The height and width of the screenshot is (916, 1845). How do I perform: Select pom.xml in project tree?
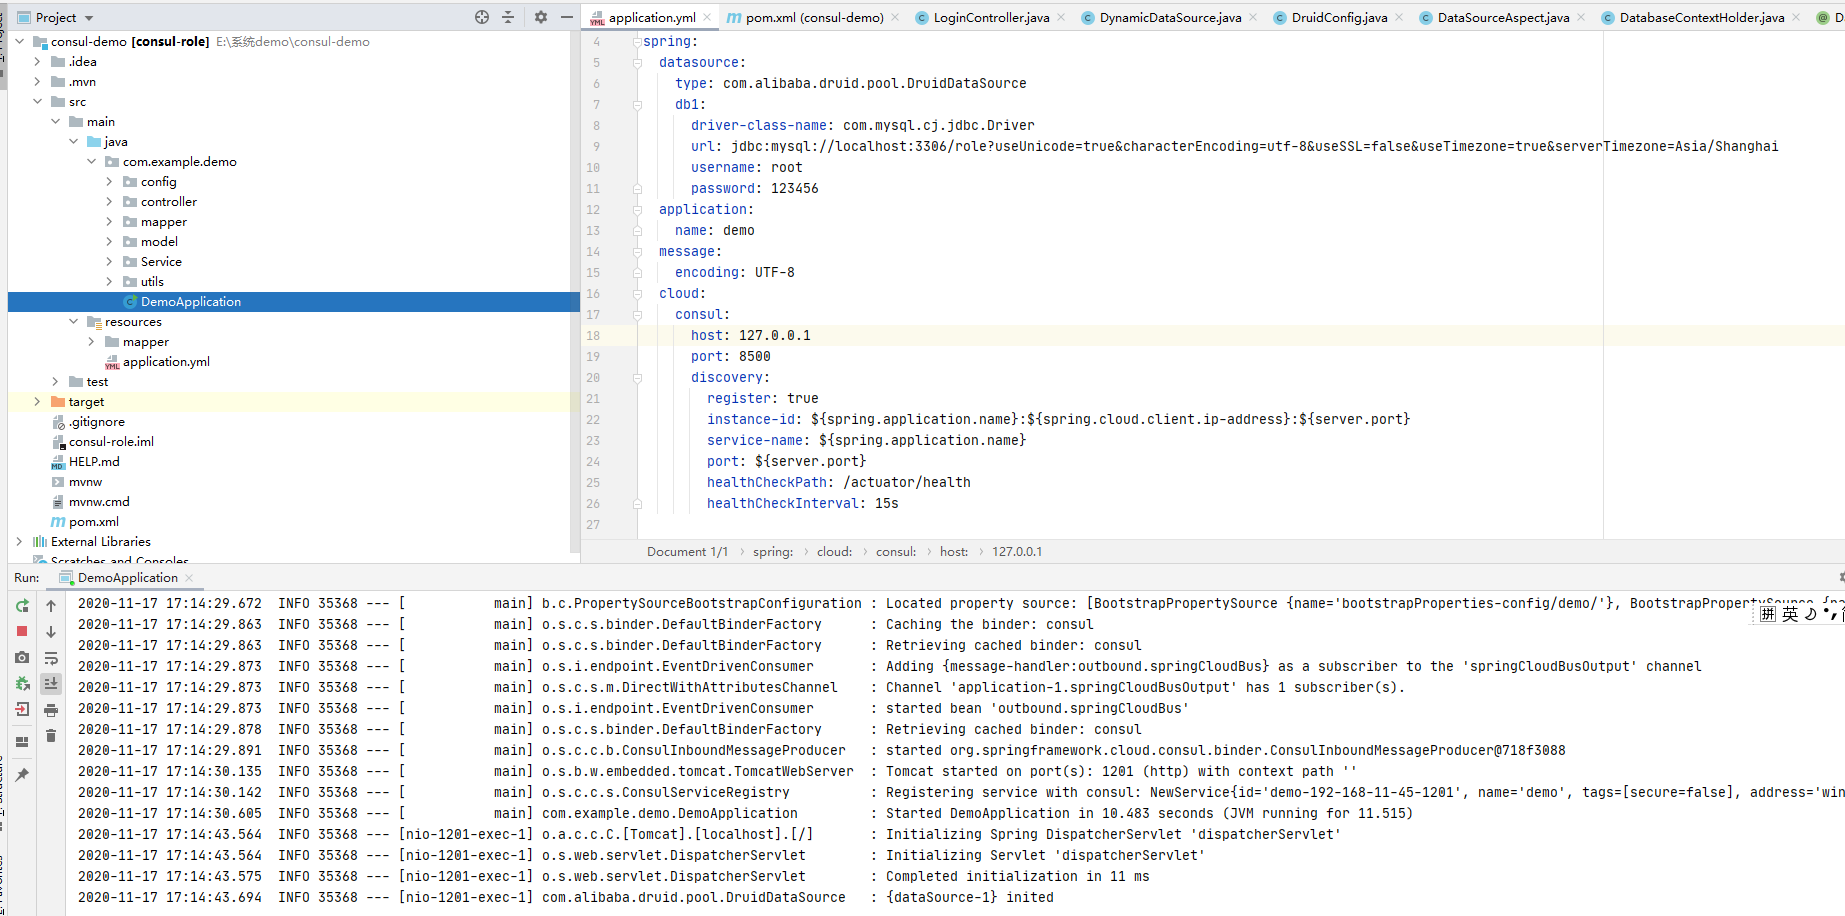coord(93,522)
